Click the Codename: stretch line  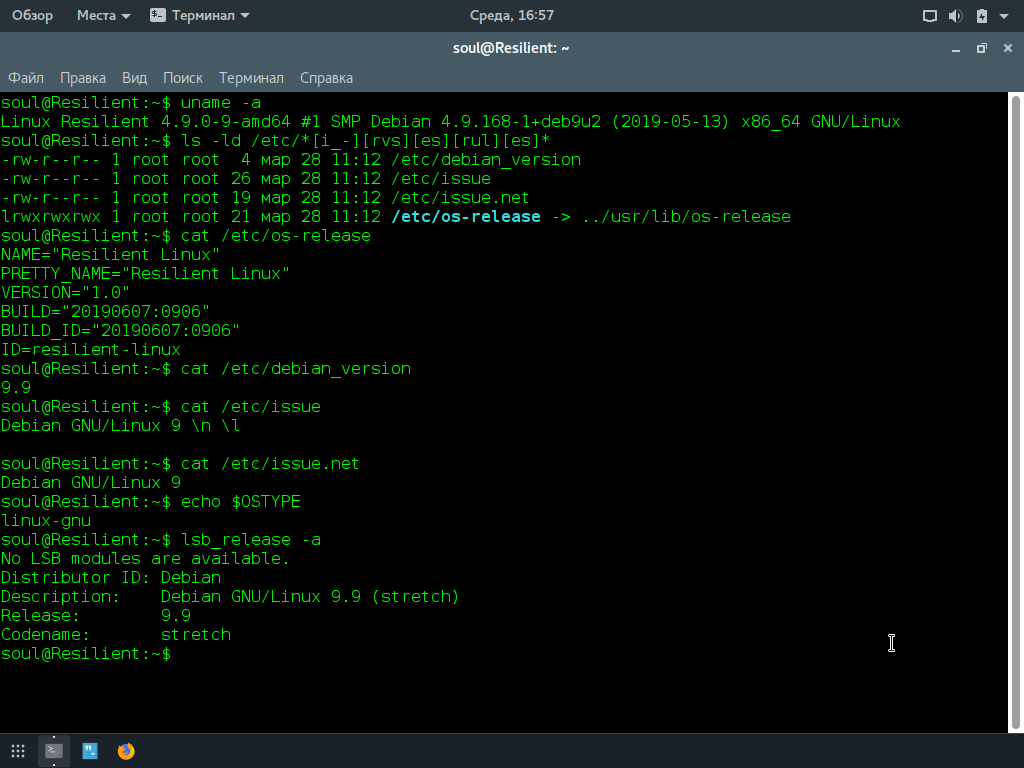116,635
